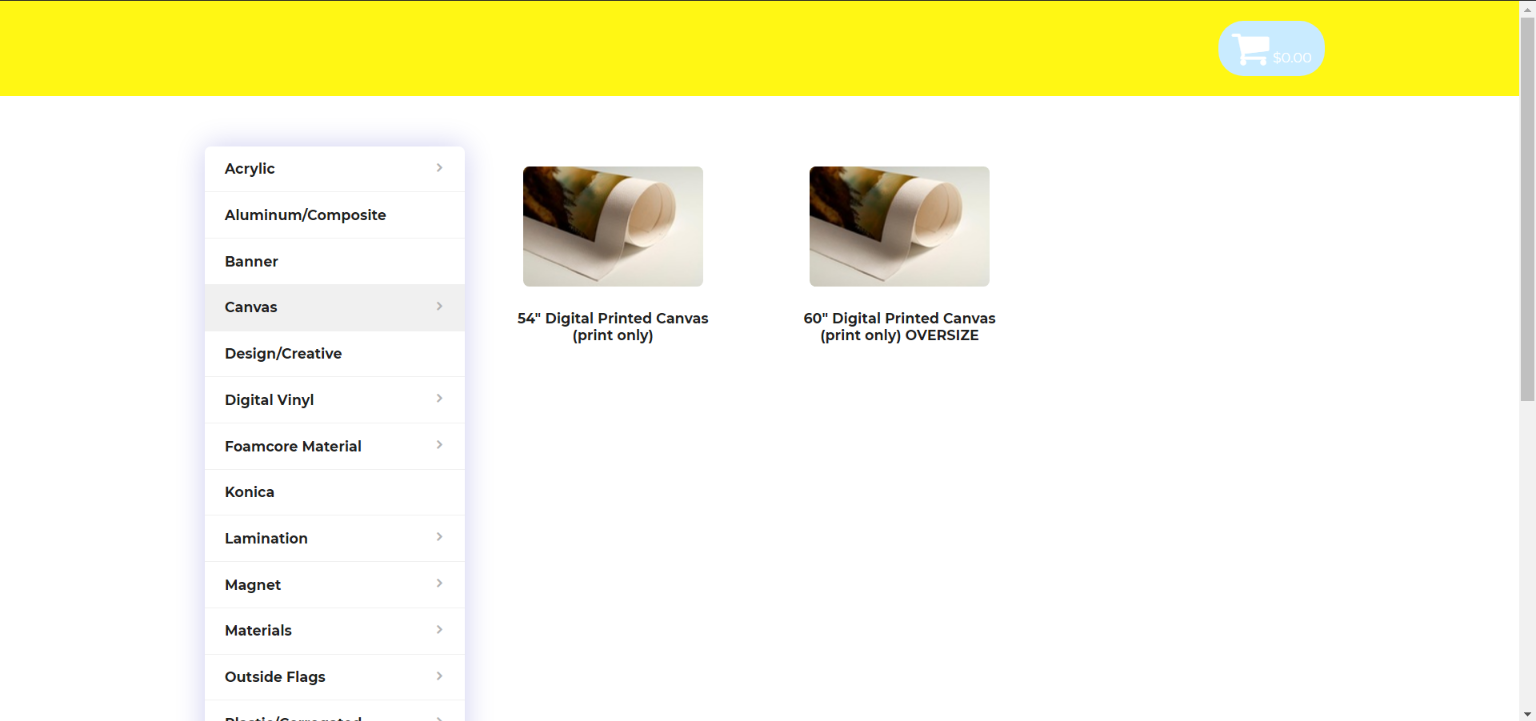Select the Outside Flags category
This screenshot has height=721, width=1536.
pos(335,677)
